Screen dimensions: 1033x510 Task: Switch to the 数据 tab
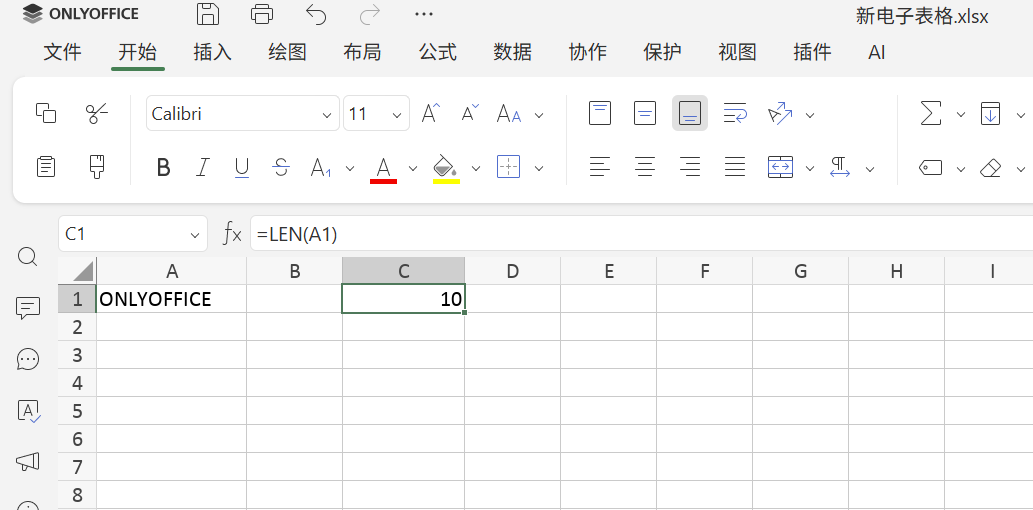pos(513,52)
